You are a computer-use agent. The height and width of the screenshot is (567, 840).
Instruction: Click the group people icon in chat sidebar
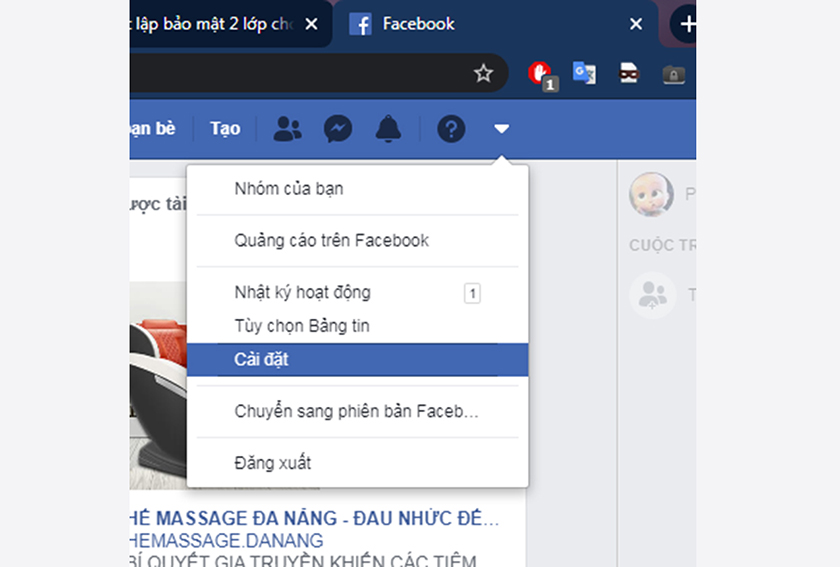(x=652, y=295)
